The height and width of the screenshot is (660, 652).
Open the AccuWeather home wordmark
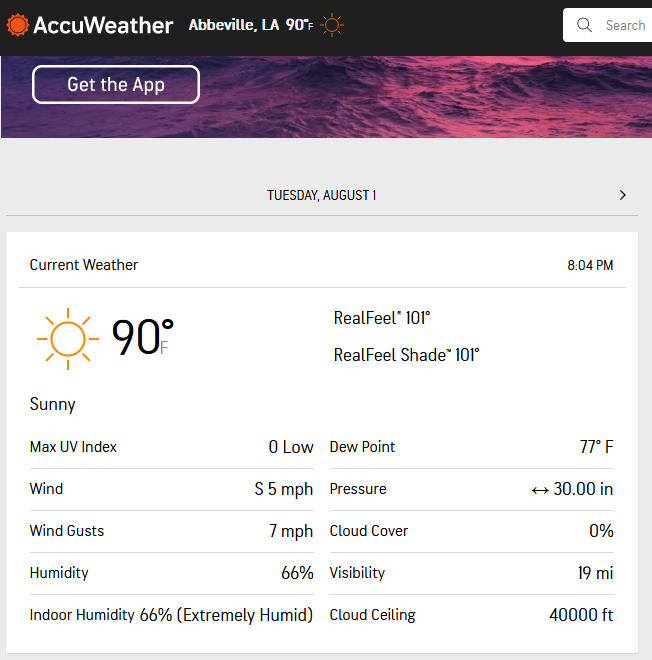103,25
